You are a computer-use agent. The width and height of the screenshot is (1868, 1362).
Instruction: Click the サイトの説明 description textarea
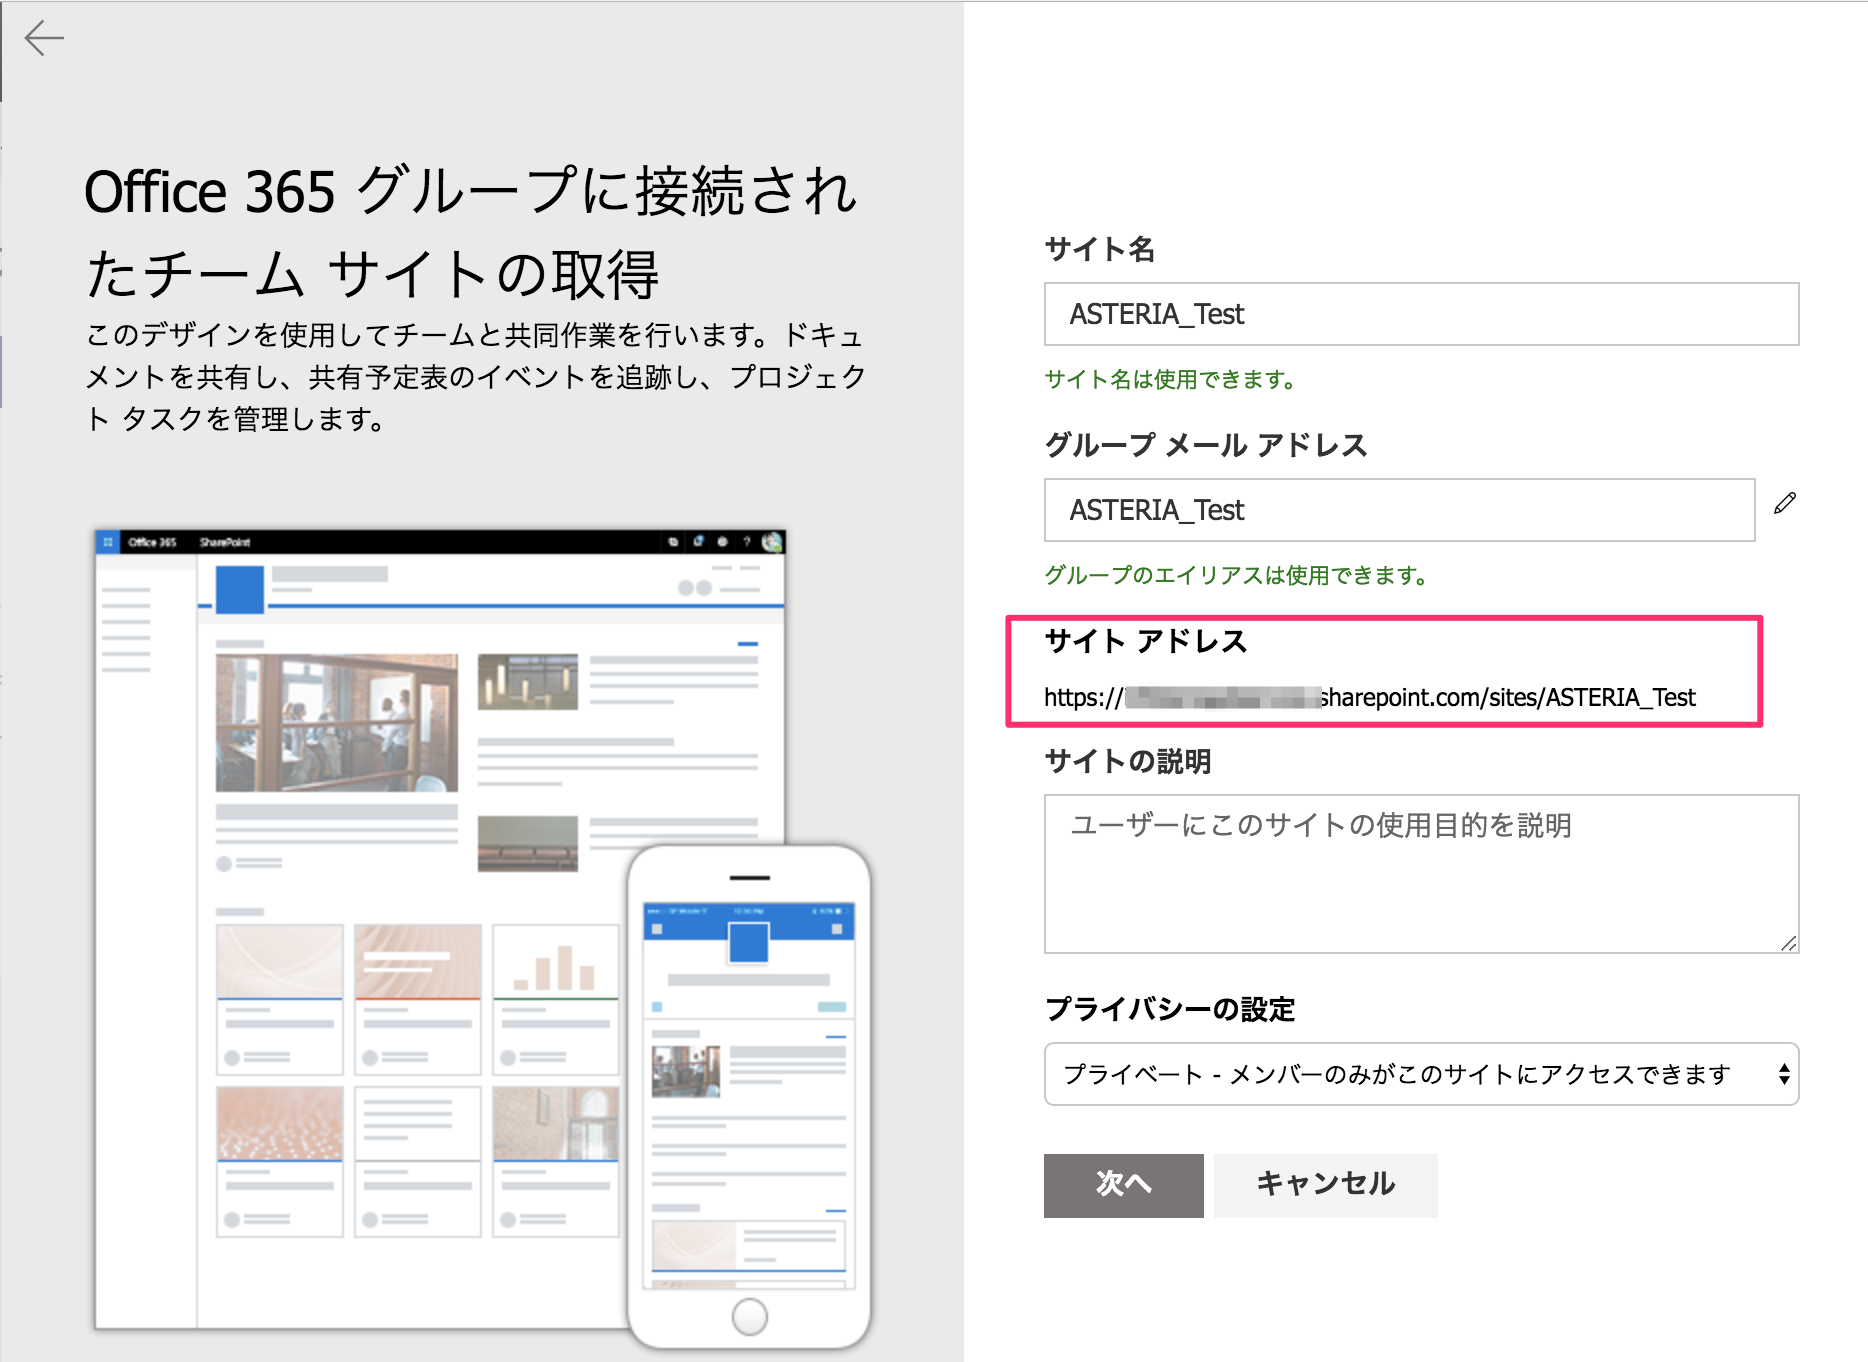click(x=1421, y=874)
